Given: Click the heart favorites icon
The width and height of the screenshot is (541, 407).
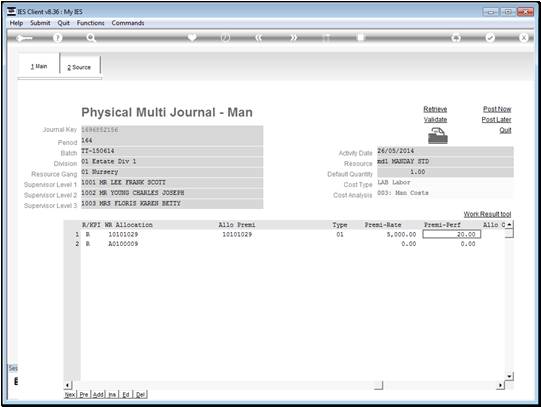Looking at the screenshot, I should [192, 37].
